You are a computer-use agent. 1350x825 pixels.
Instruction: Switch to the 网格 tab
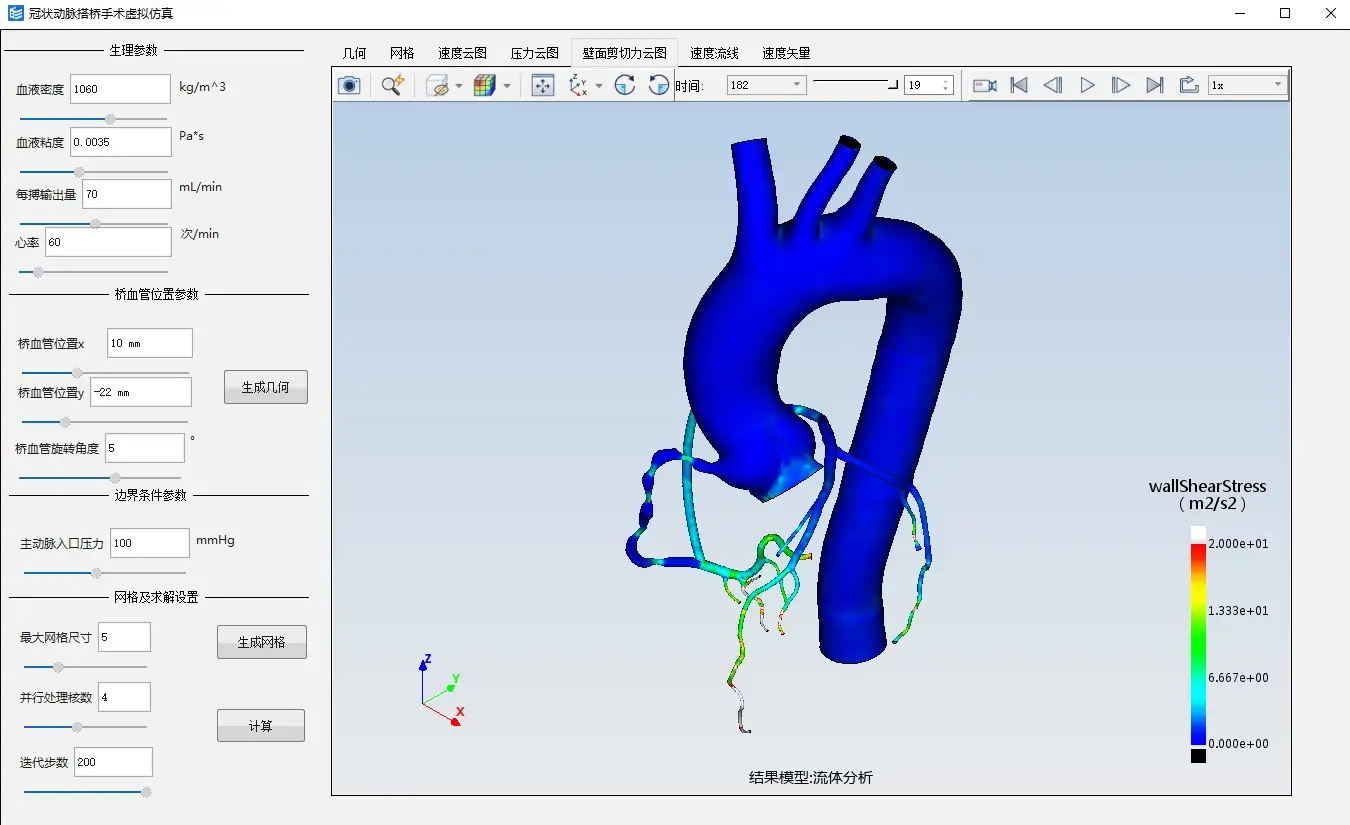(402, 53)
